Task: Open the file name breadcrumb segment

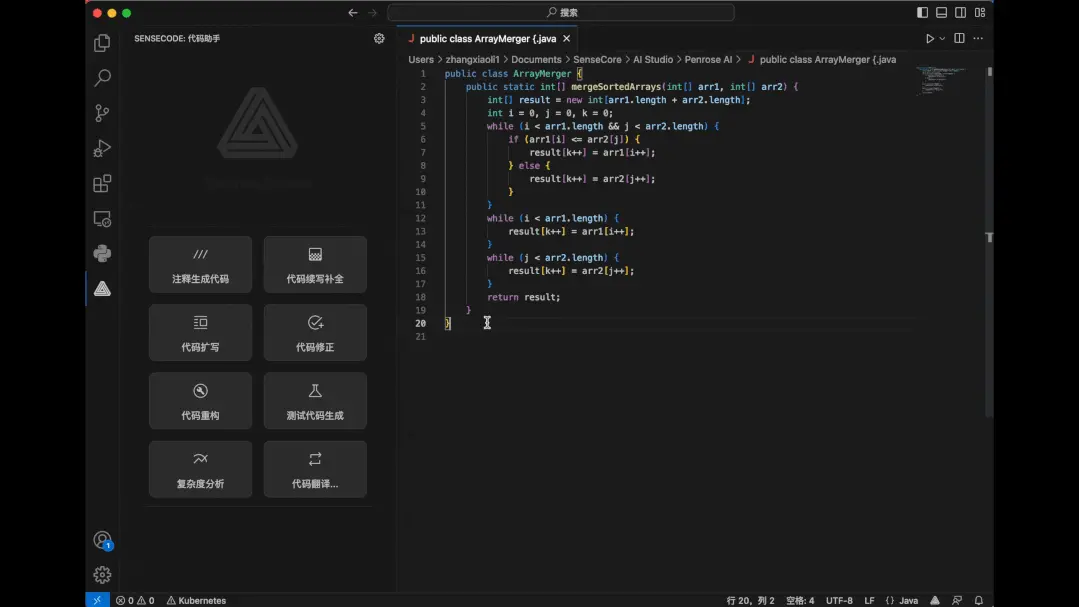Action: pos(822,60)
